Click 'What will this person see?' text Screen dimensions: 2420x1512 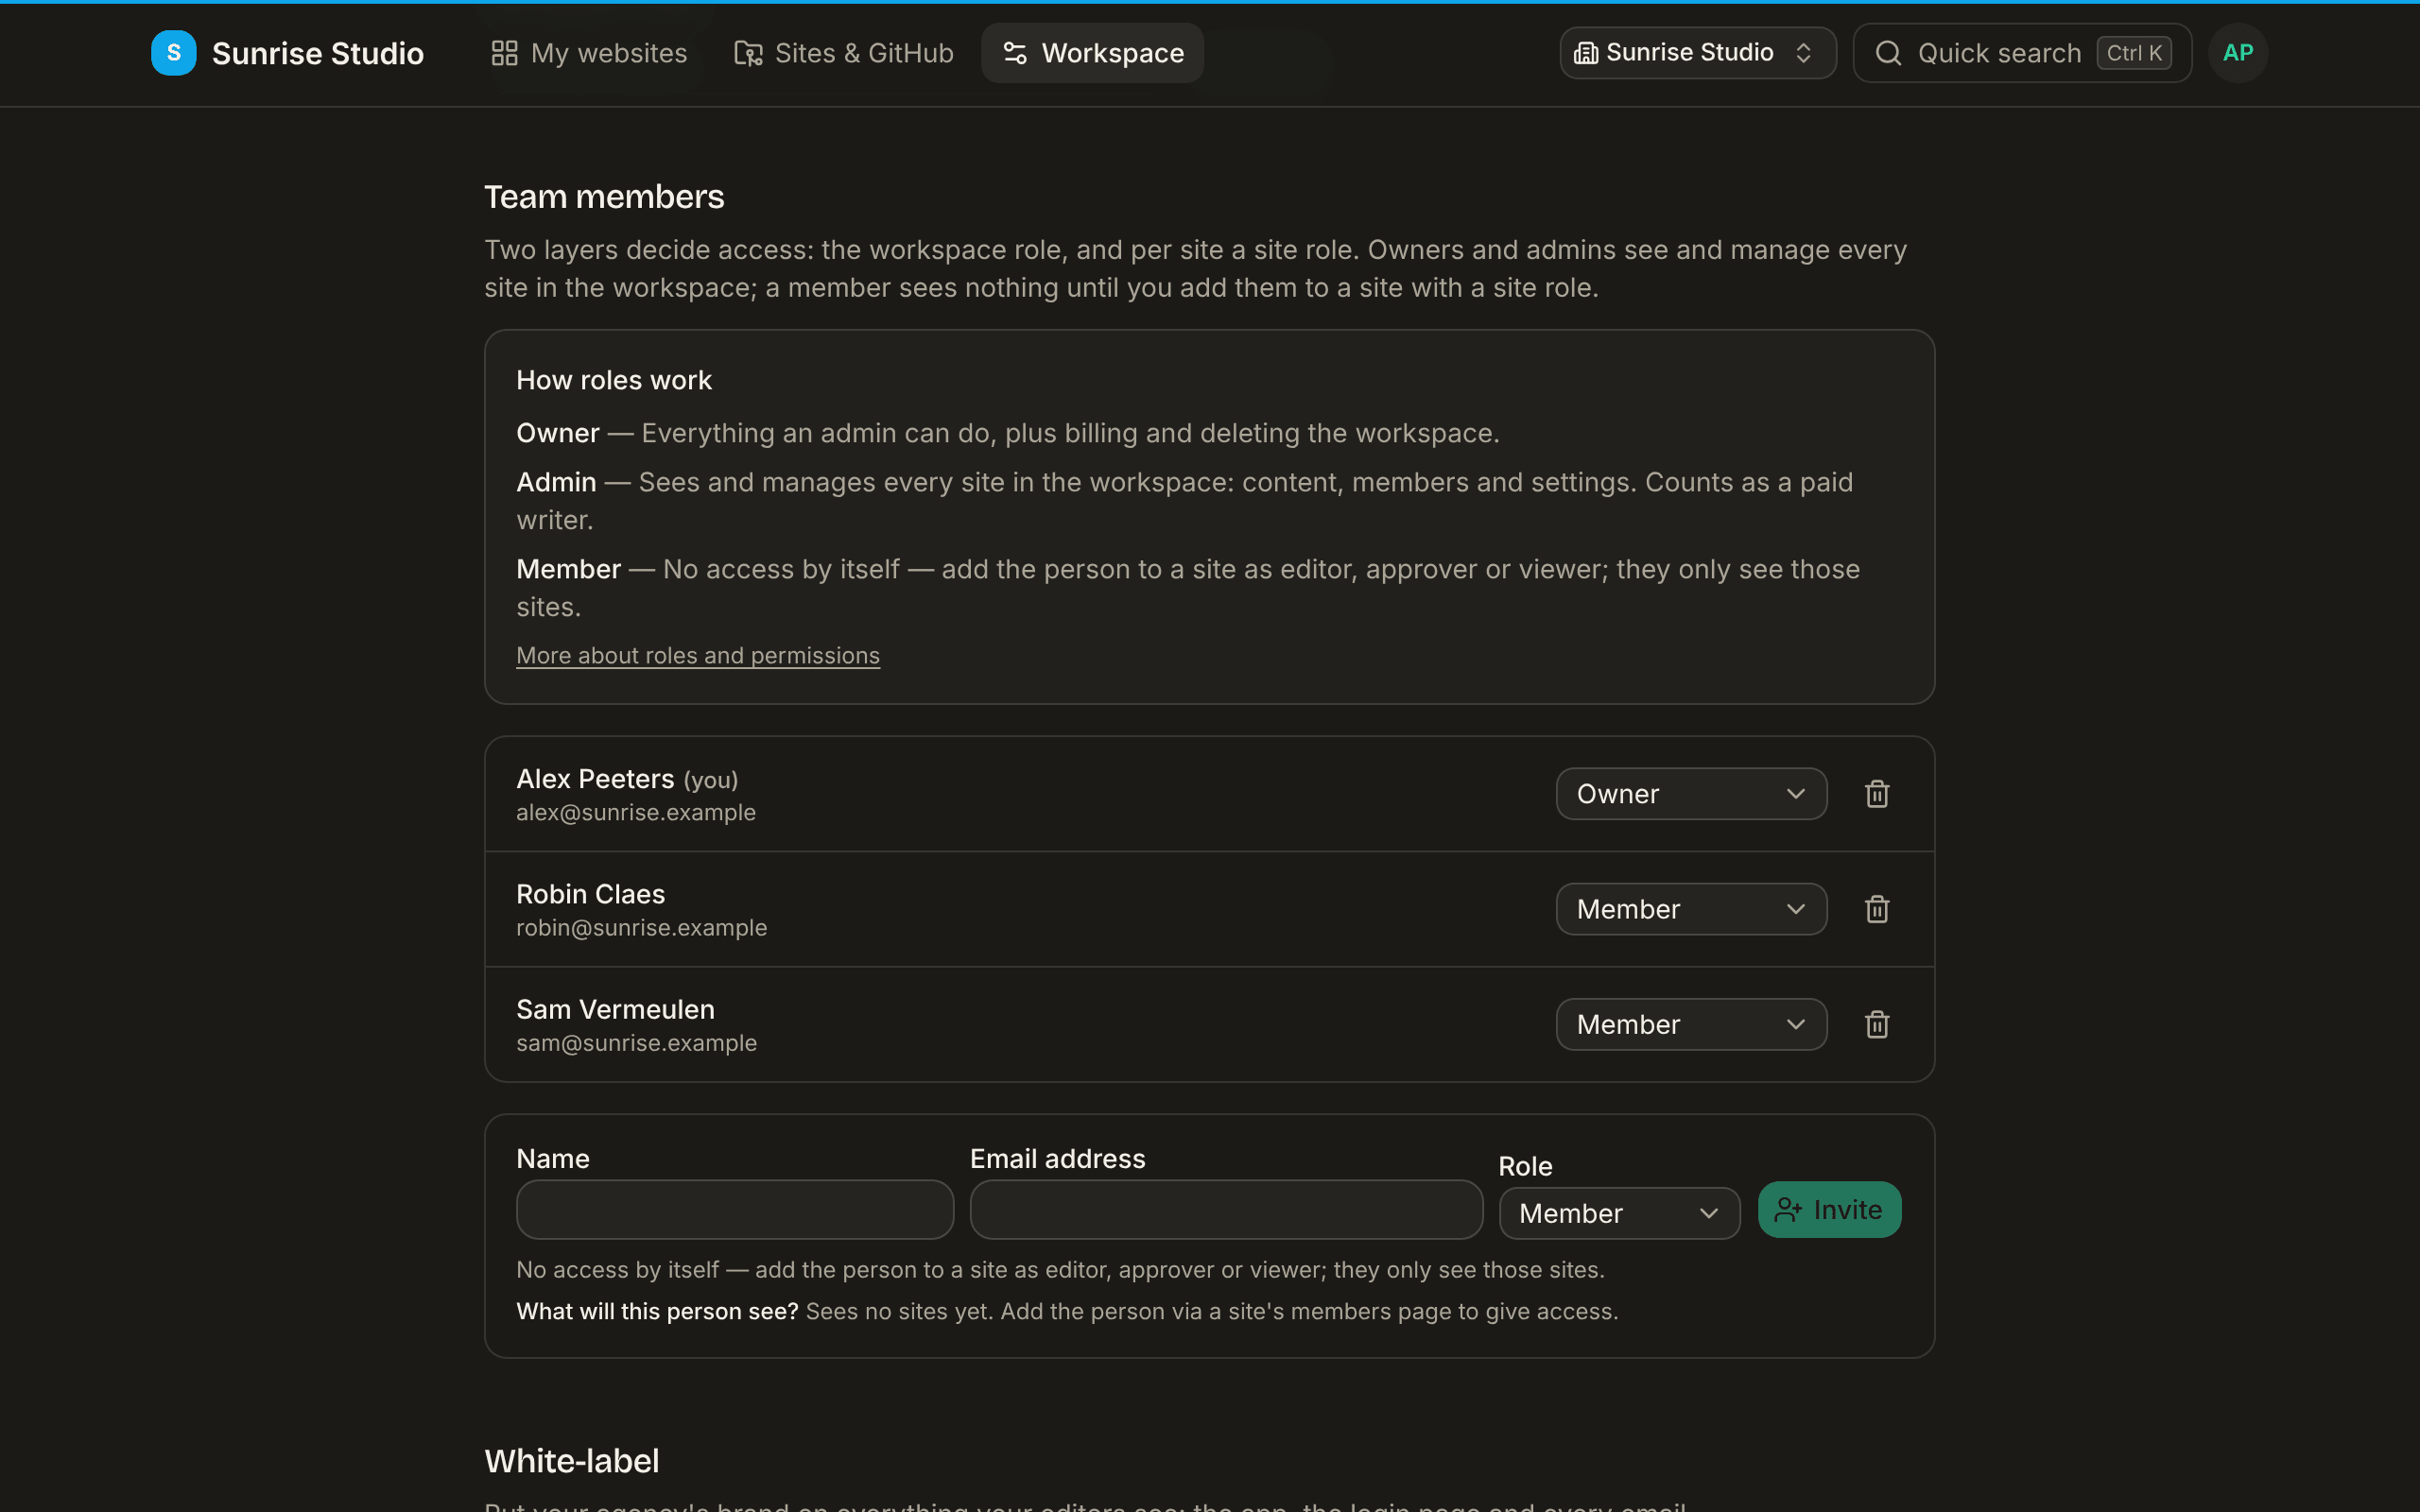(657, 1312)
